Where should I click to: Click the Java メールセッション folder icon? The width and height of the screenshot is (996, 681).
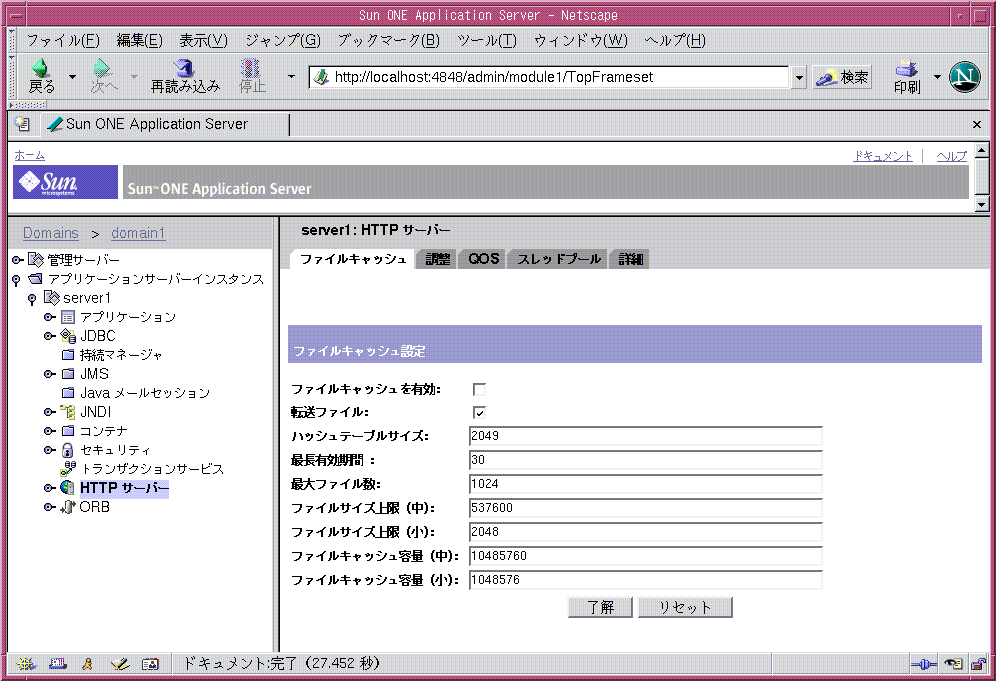click(x=68, y=393)
